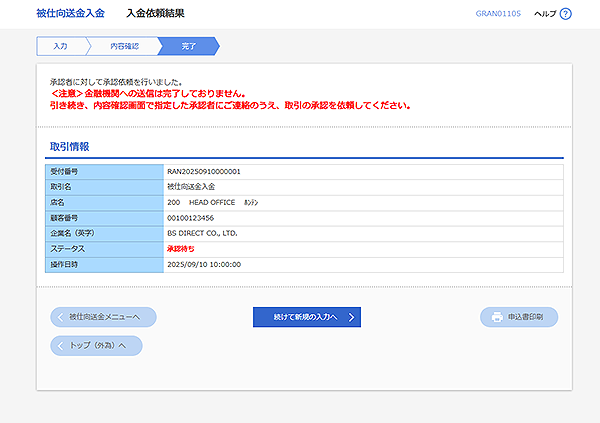The image size is (600, 423).
Task: Click the 入金依頼結果 page title
Action: 155,13
